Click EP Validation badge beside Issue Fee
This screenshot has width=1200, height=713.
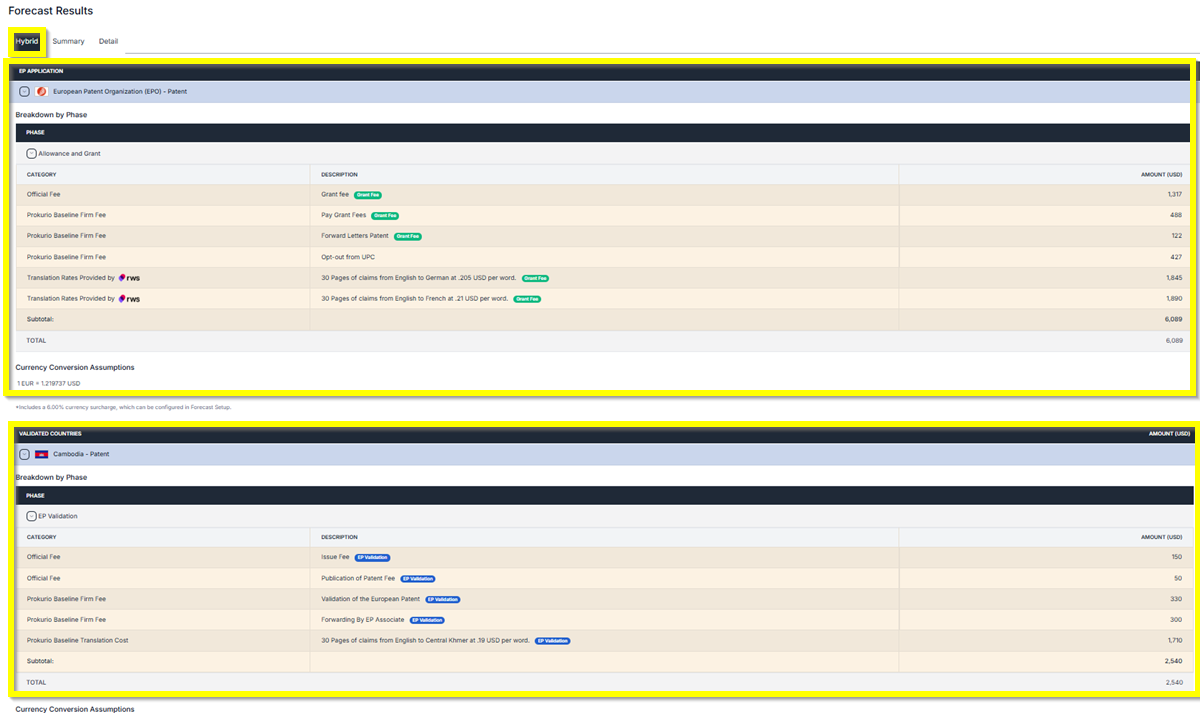tap(372, 557)
